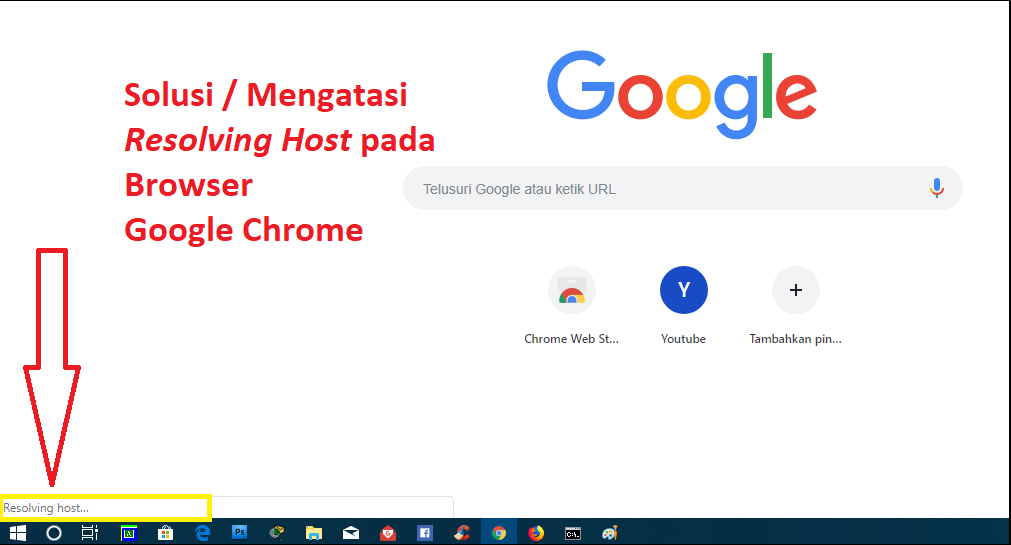Screen dimensions: 1011x545
Task: Open the Mail app in taskbar
Action: click(351, 533)
